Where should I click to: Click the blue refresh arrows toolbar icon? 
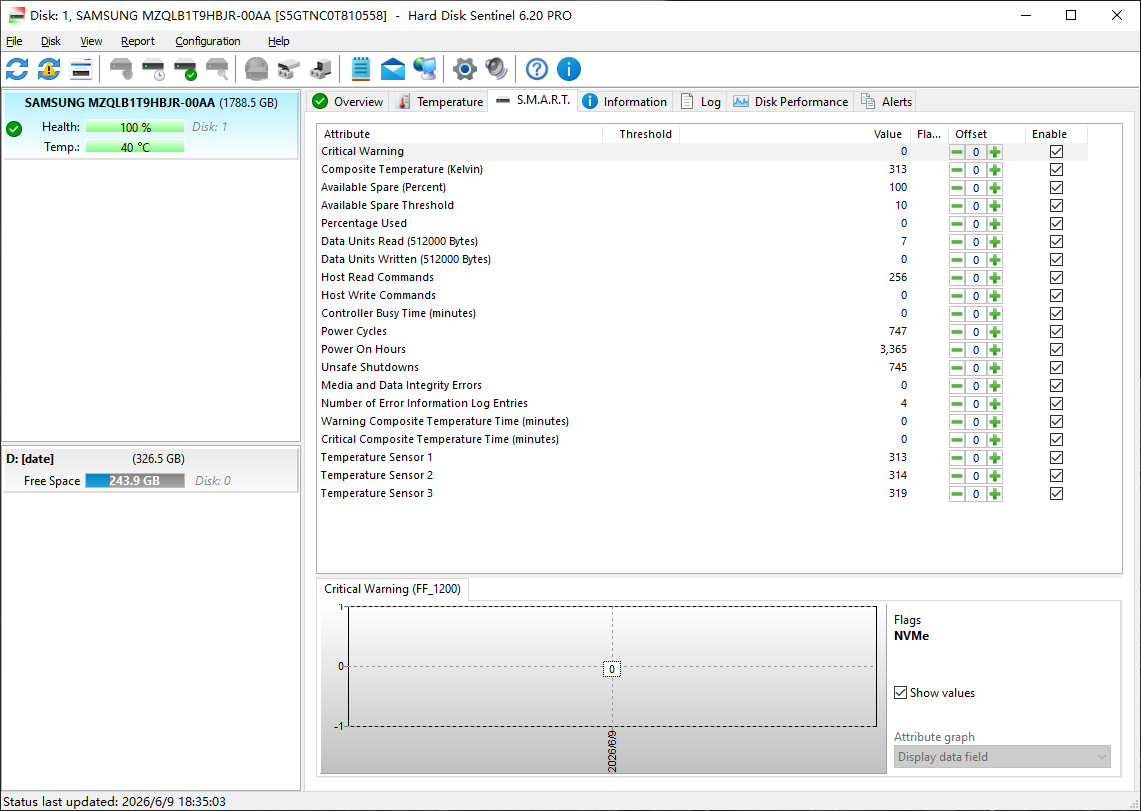(17, 69)
